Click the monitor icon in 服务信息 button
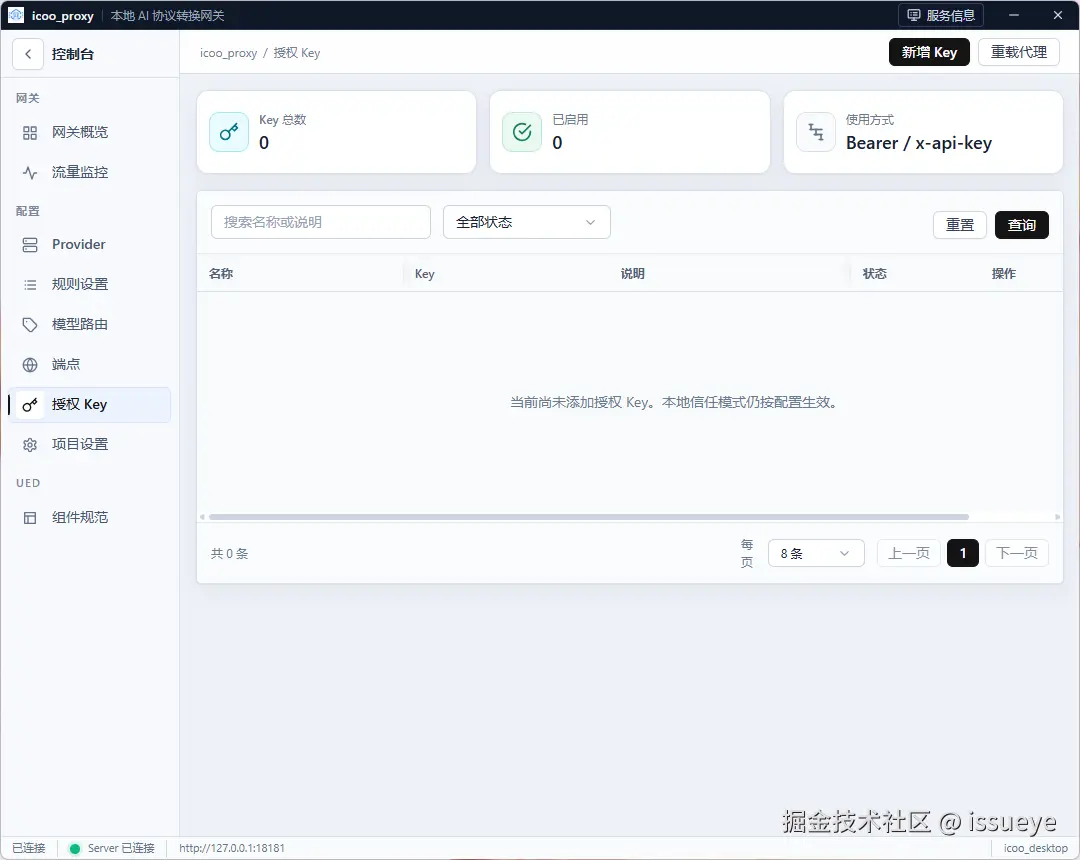 point(913,15)
